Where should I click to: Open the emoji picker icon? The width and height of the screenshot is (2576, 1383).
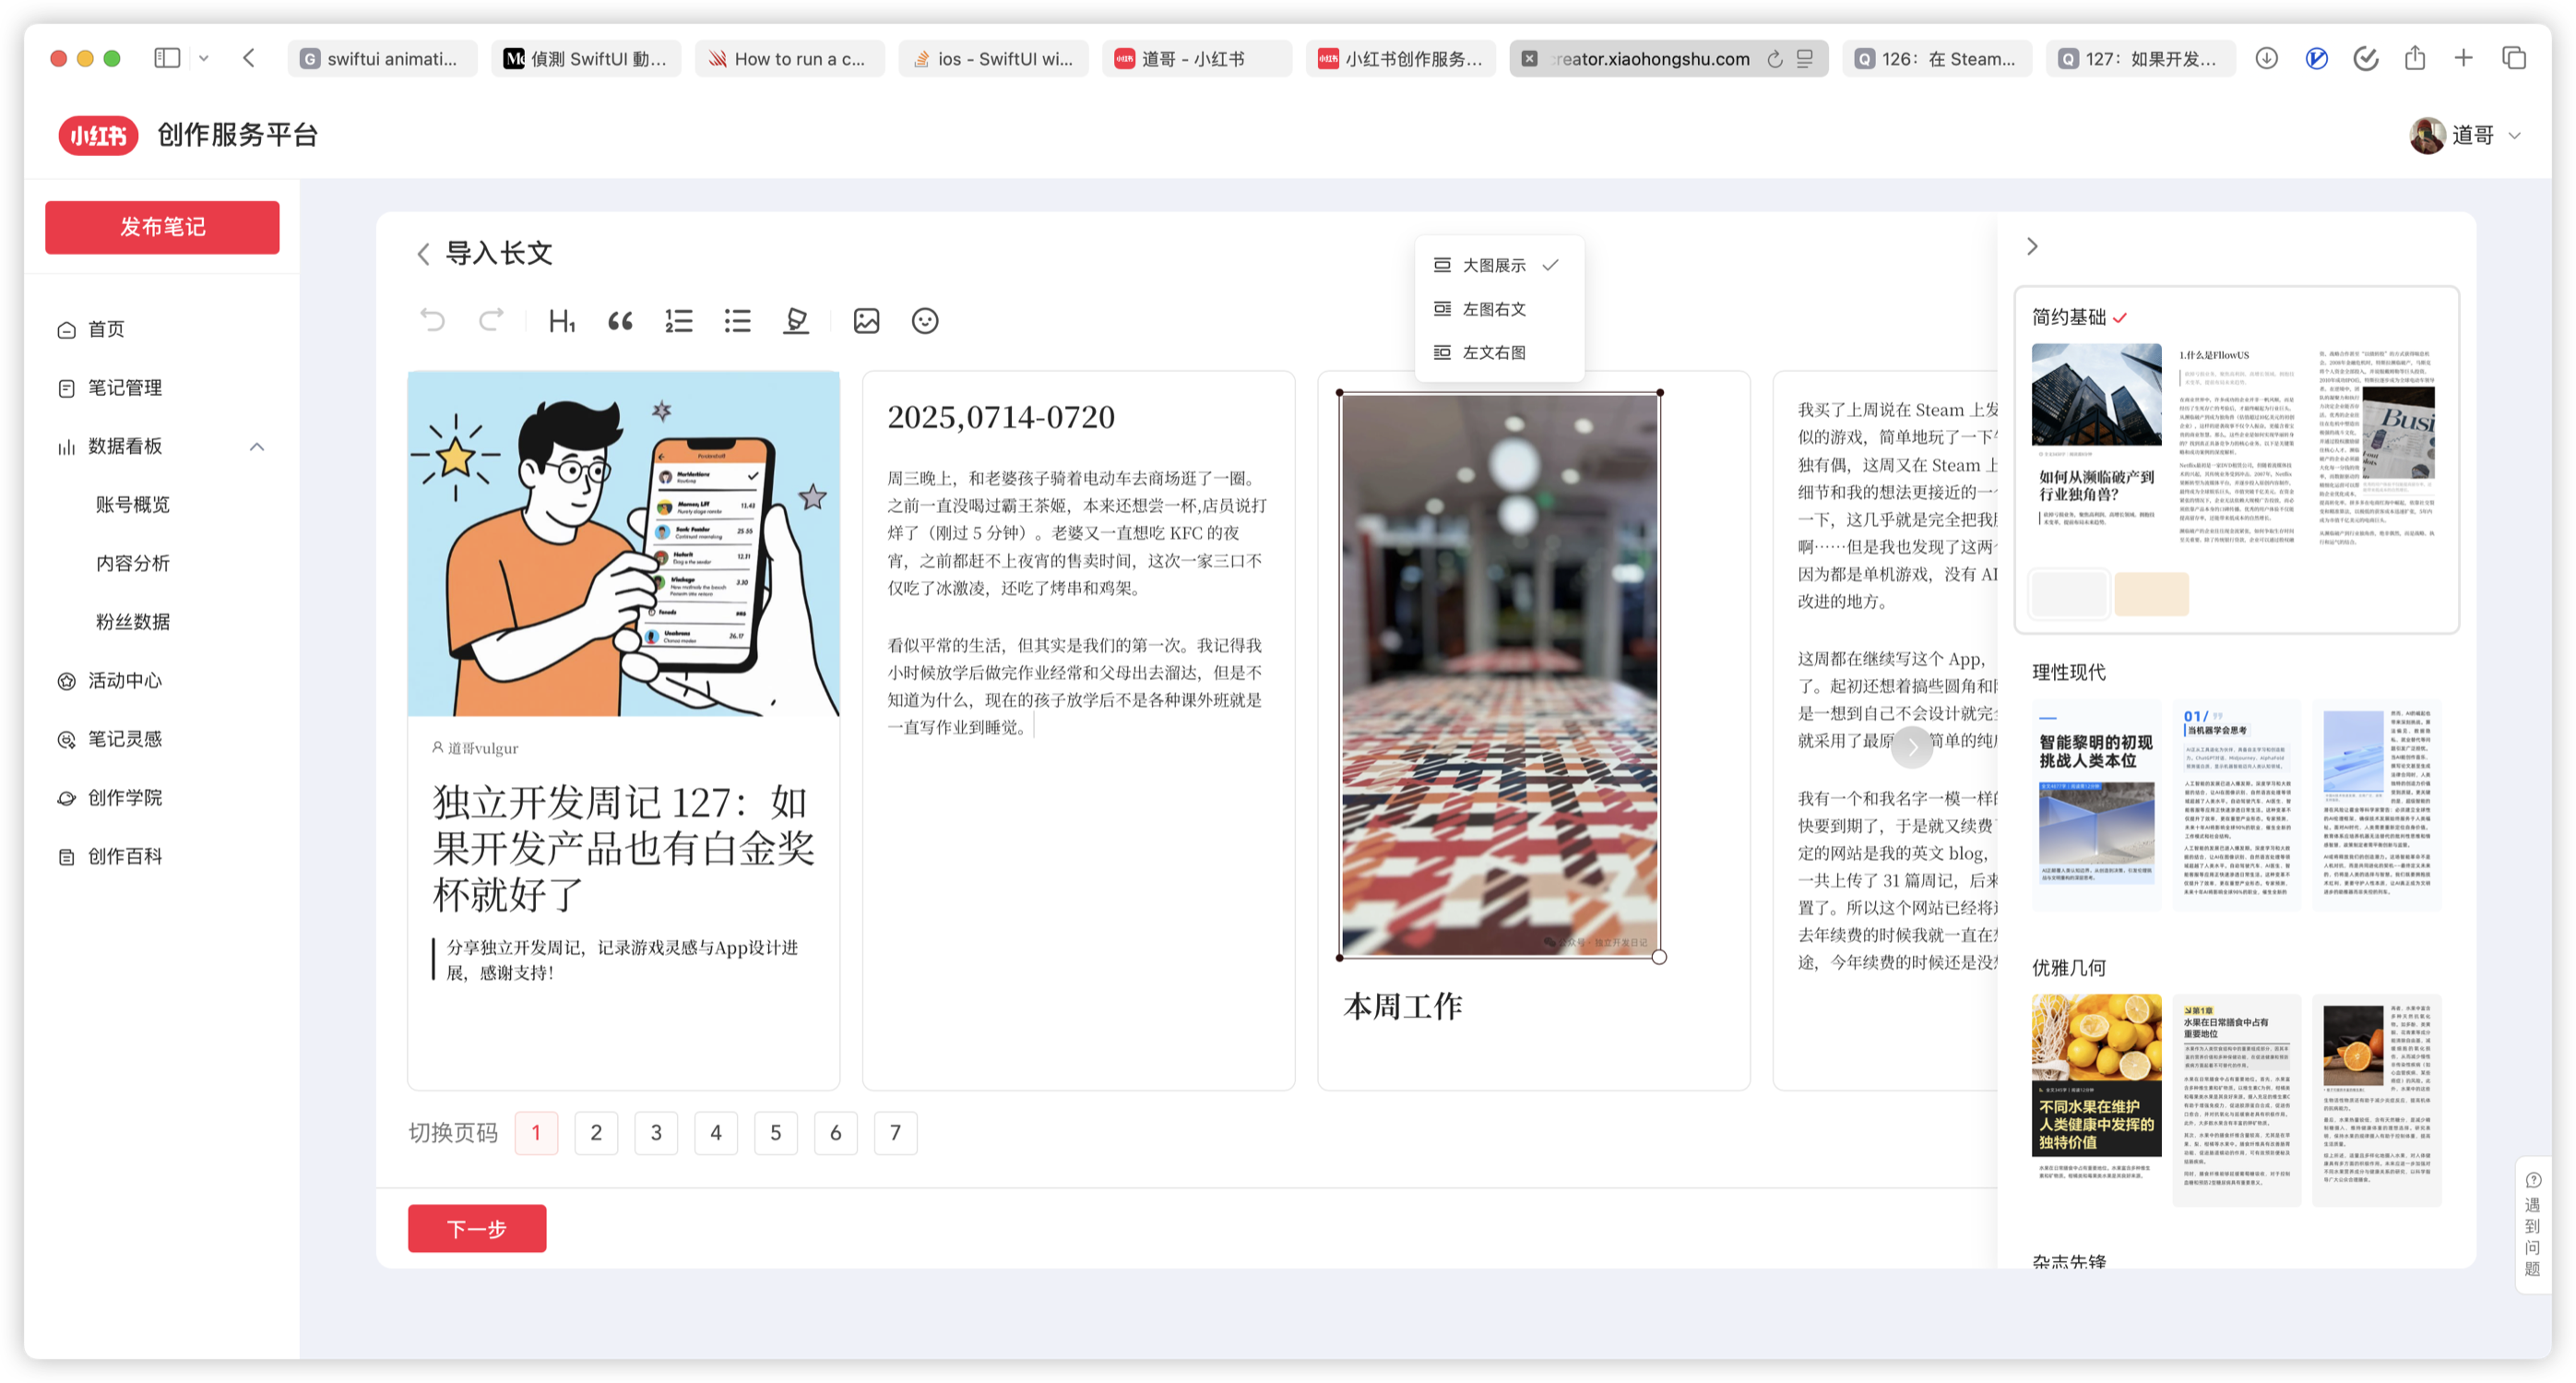(x=925, y=321)
